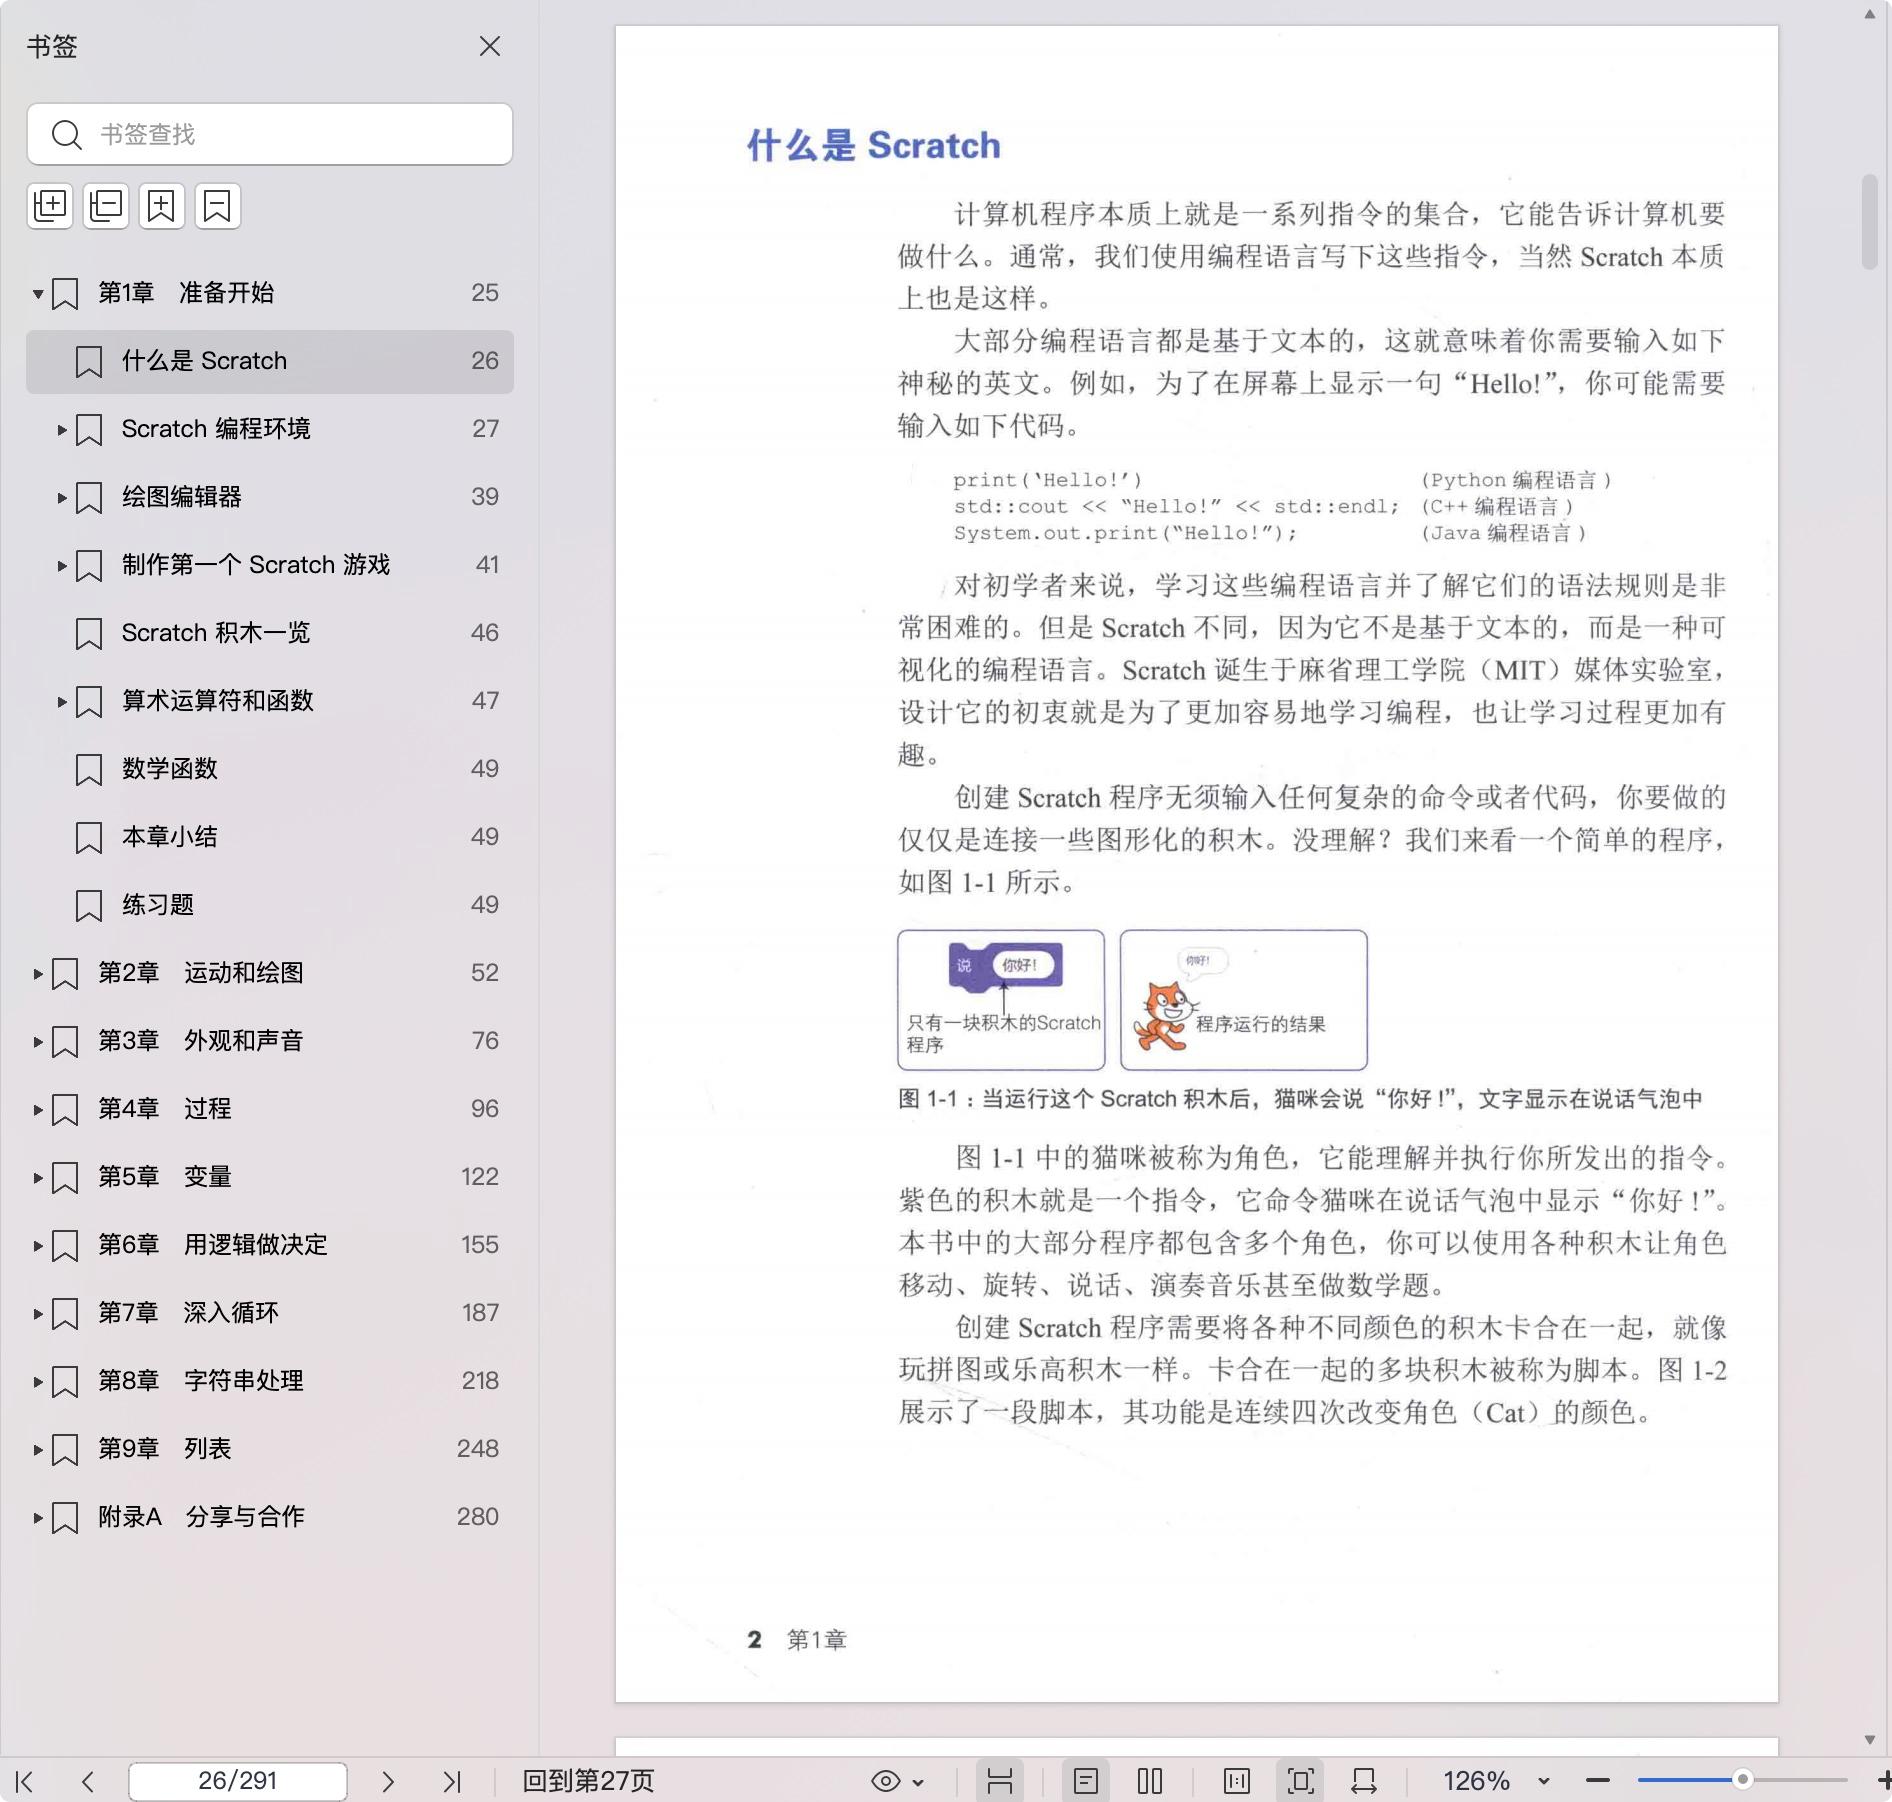The width and height of the screenshot is (1892, 1802).
Task: Expand all bookmarks in the sidebar
Action: tap(50, 206)
